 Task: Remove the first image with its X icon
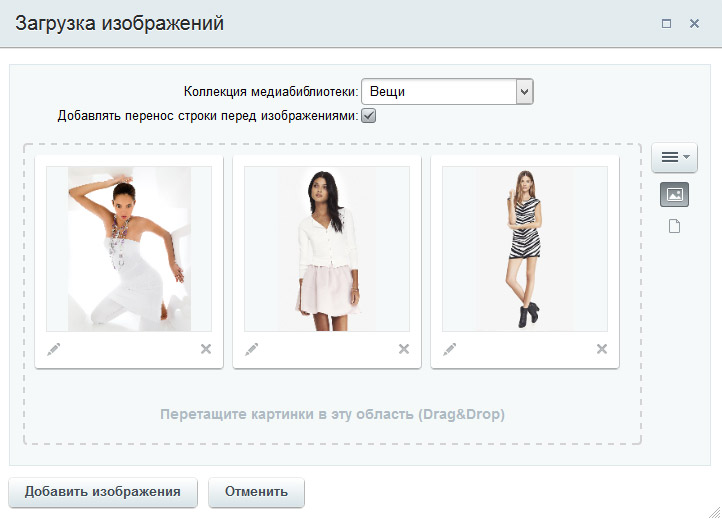coord(206,349)
